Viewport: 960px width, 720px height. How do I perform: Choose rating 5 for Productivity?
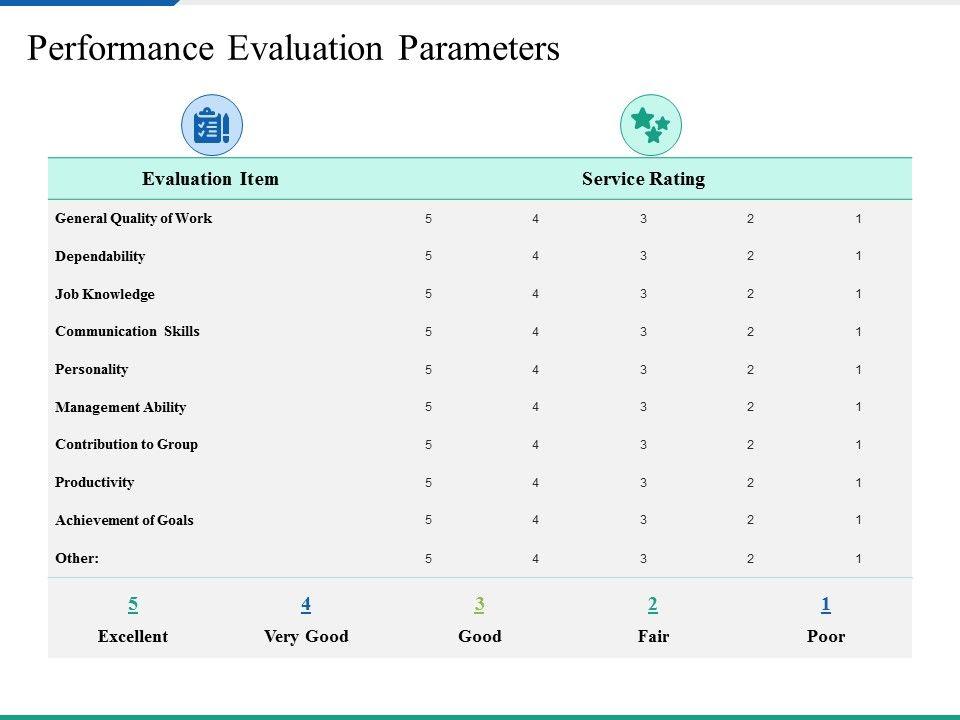tap(429, 482)
